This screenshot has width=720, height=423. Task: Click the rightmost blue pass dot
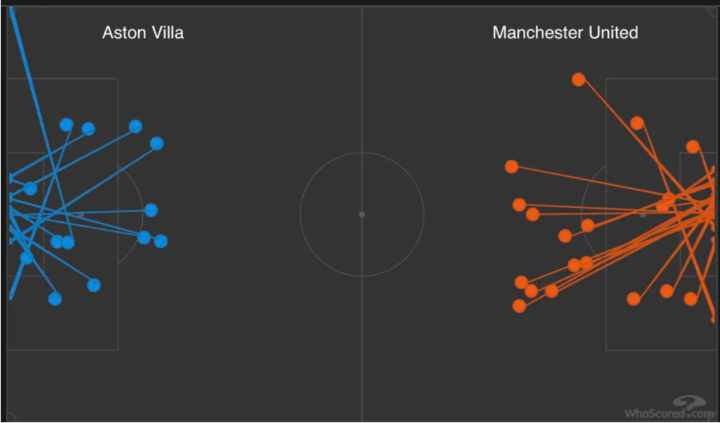click(x=161, y=241)
